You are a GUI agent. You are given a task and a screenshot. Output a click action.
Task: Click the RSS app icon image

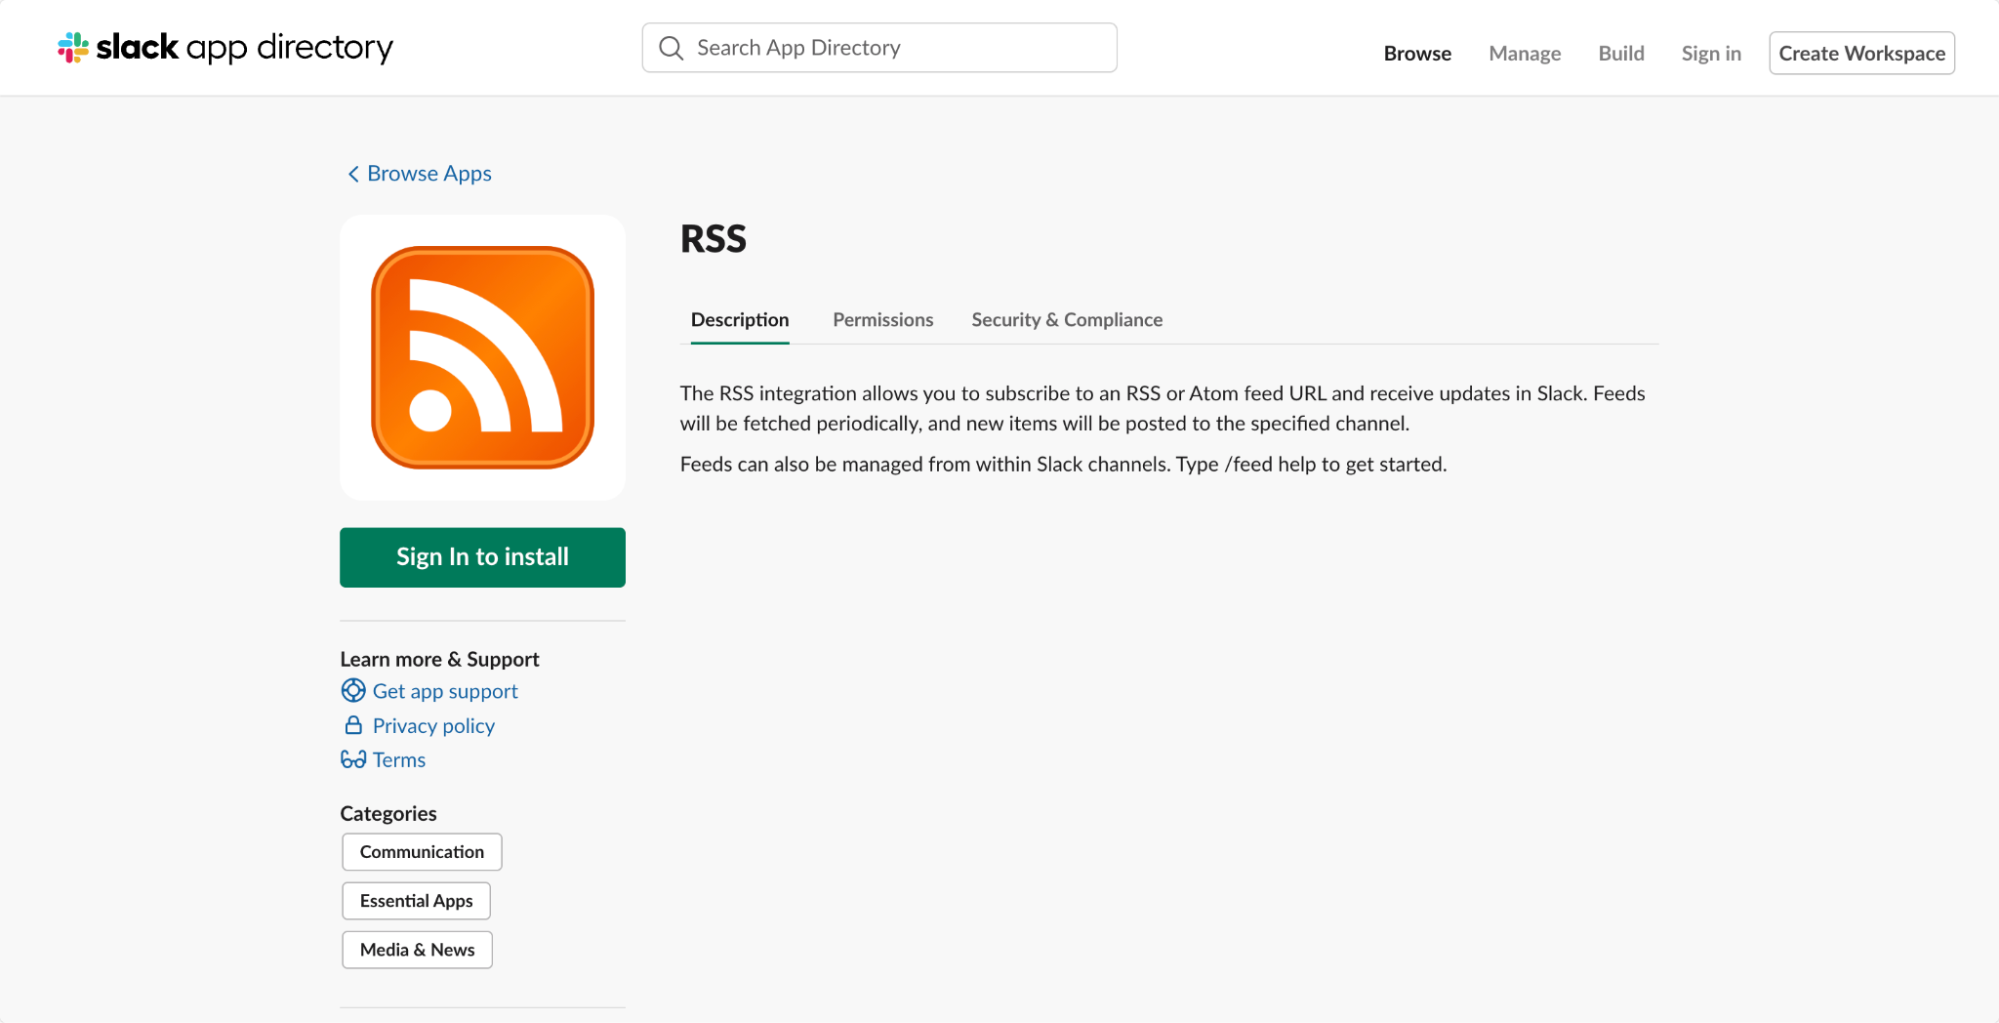point(483,357)
